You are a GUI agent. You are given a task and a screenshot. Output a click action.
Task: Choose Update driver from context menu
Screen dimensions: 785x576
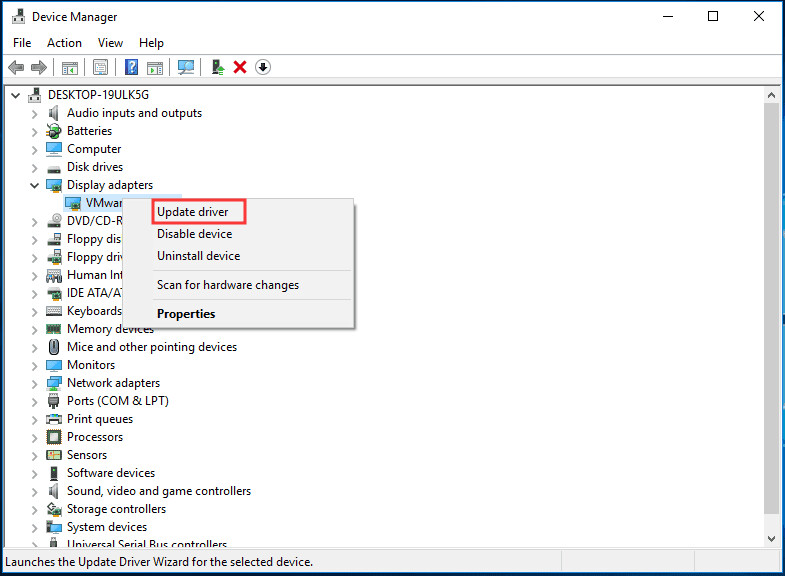point(193,212)
